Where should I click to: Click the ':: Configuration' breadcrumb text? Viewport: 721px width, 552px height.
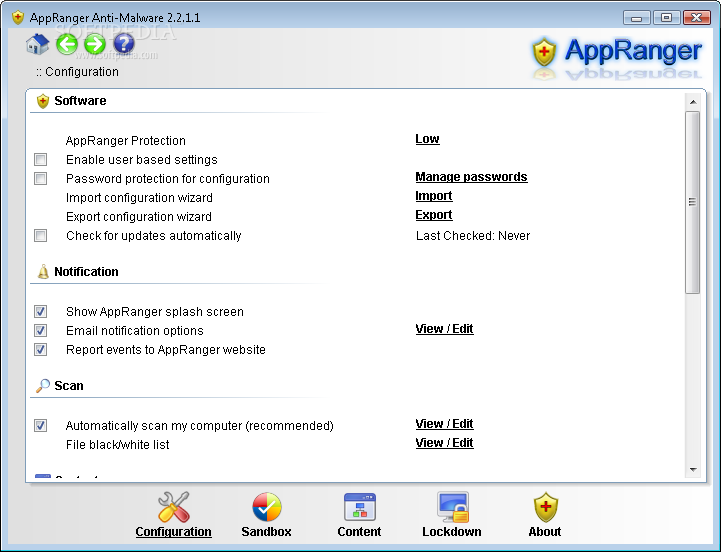77,72
